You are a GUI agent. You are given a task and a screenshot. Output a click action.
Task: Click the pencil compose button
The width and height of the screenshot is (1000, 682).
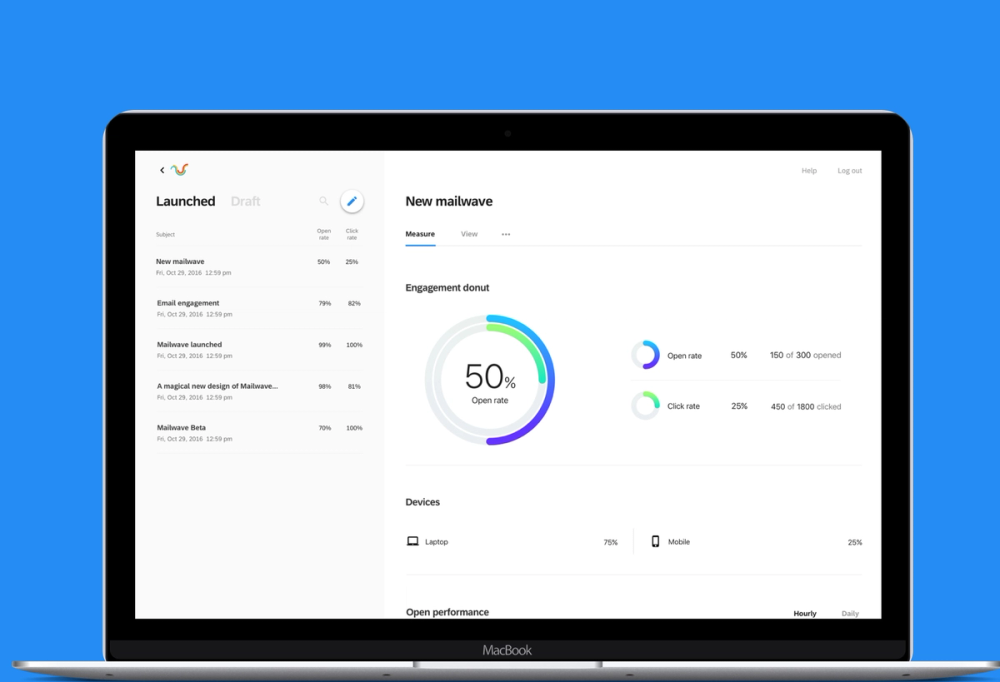coord(351,201)
